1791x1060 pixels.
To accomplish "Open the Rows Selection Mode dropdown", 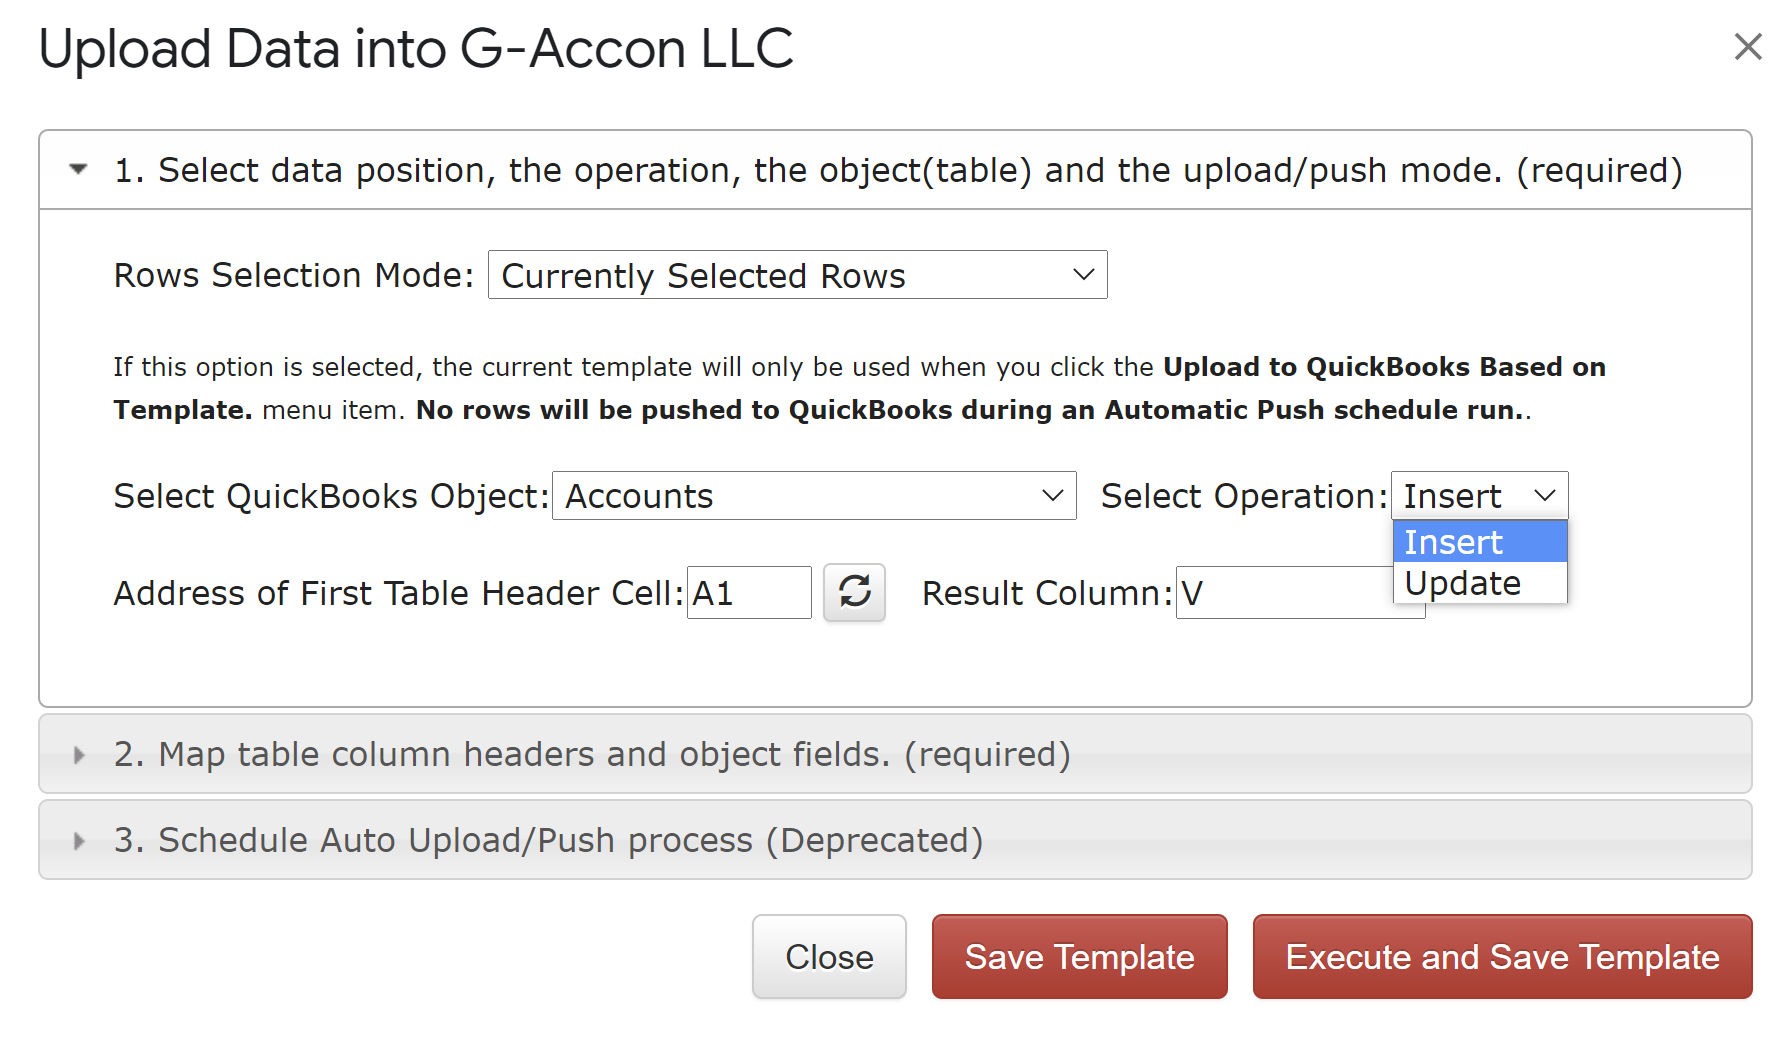I will point(797,275).
